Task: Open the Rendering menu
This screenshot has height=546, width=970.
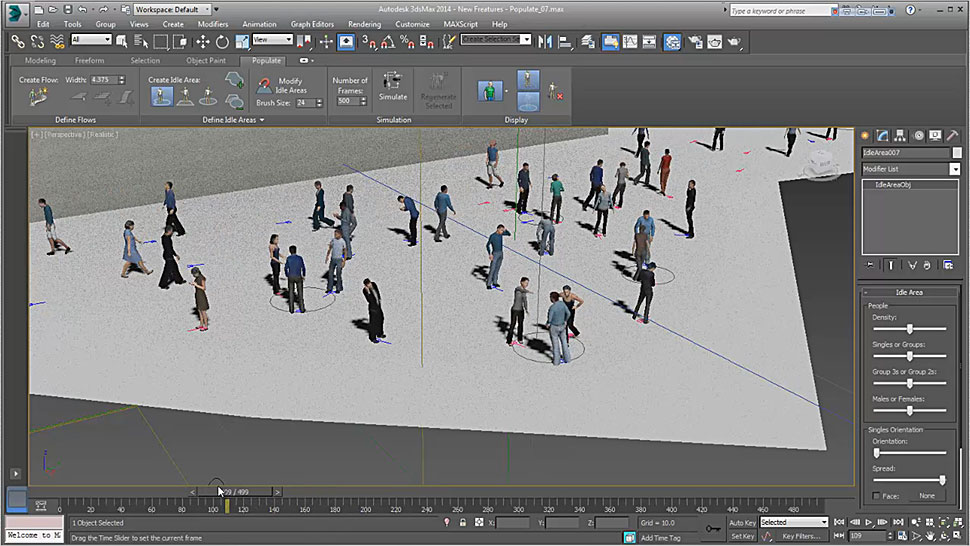Action: 364,24
